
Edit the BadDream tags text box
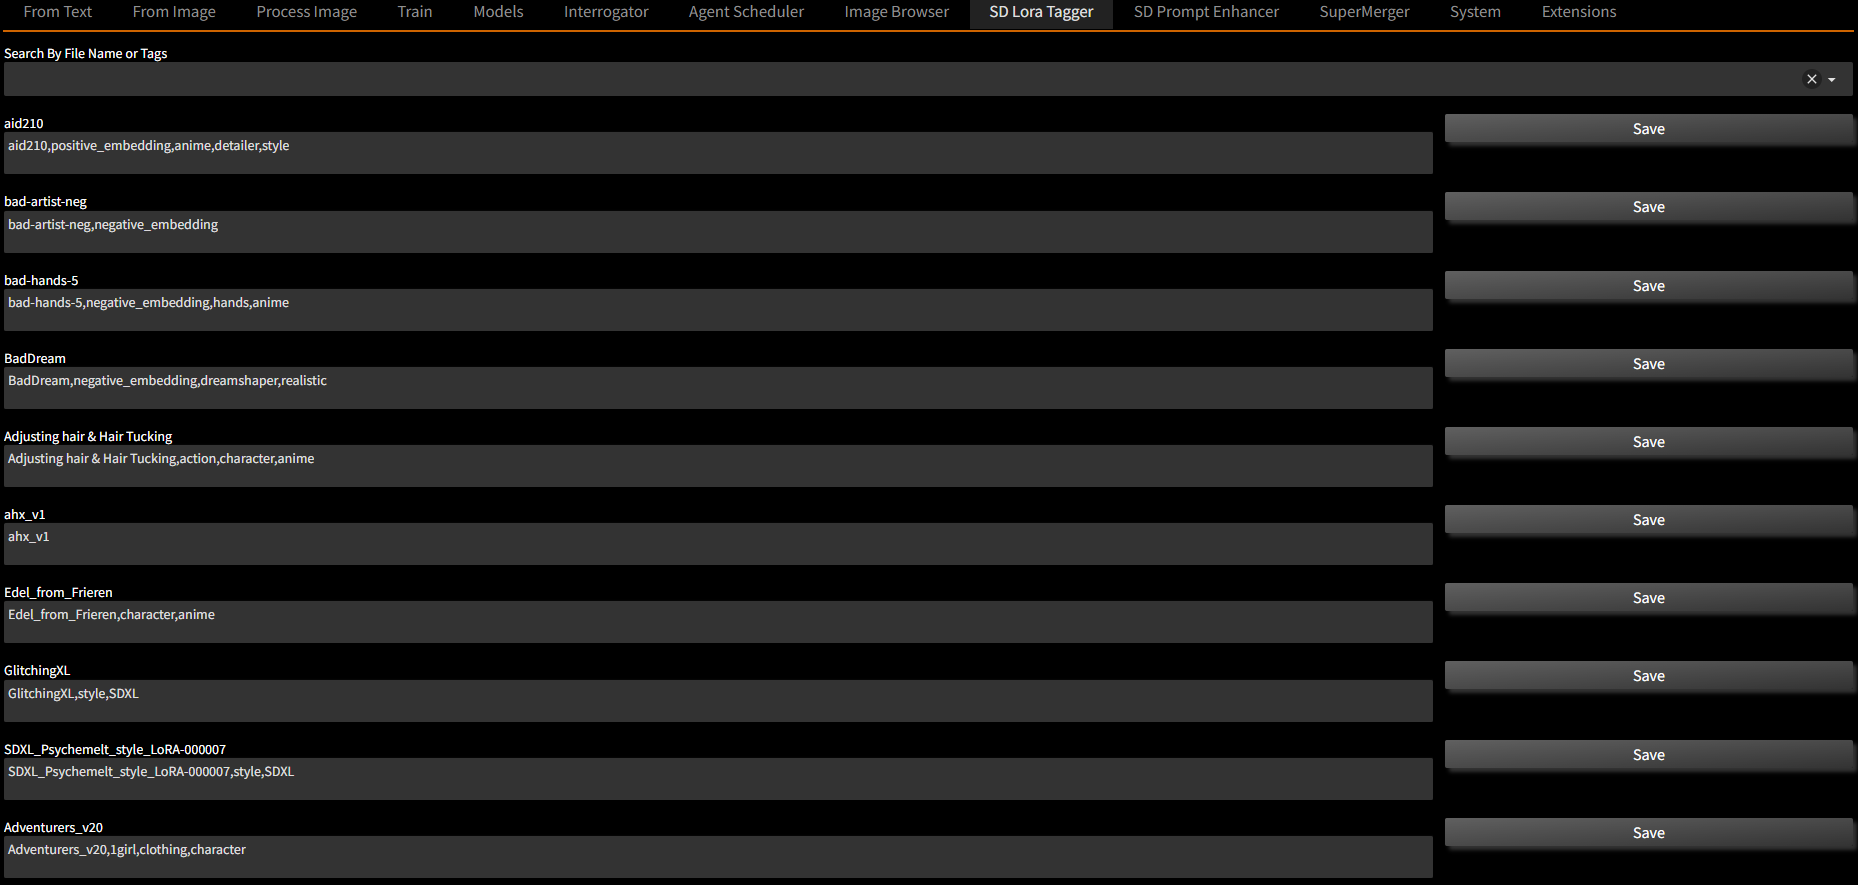tap(718, 388)
